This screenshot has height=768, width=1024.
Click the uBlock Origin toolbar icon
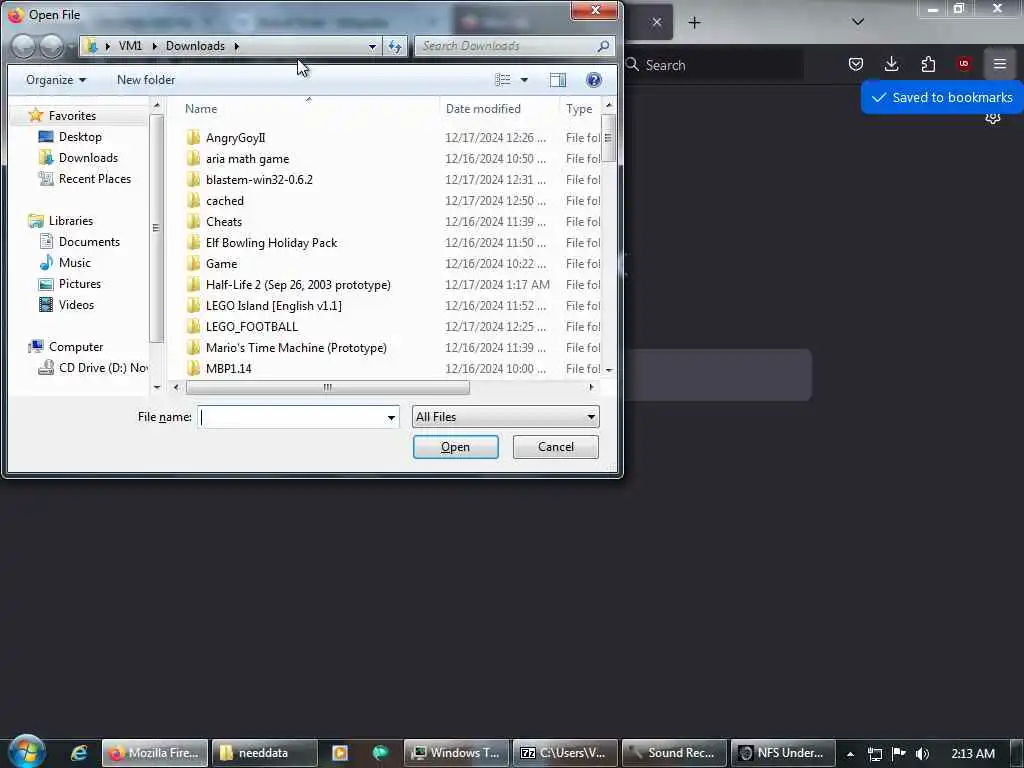pyautogui.click(x=963, y=64)
